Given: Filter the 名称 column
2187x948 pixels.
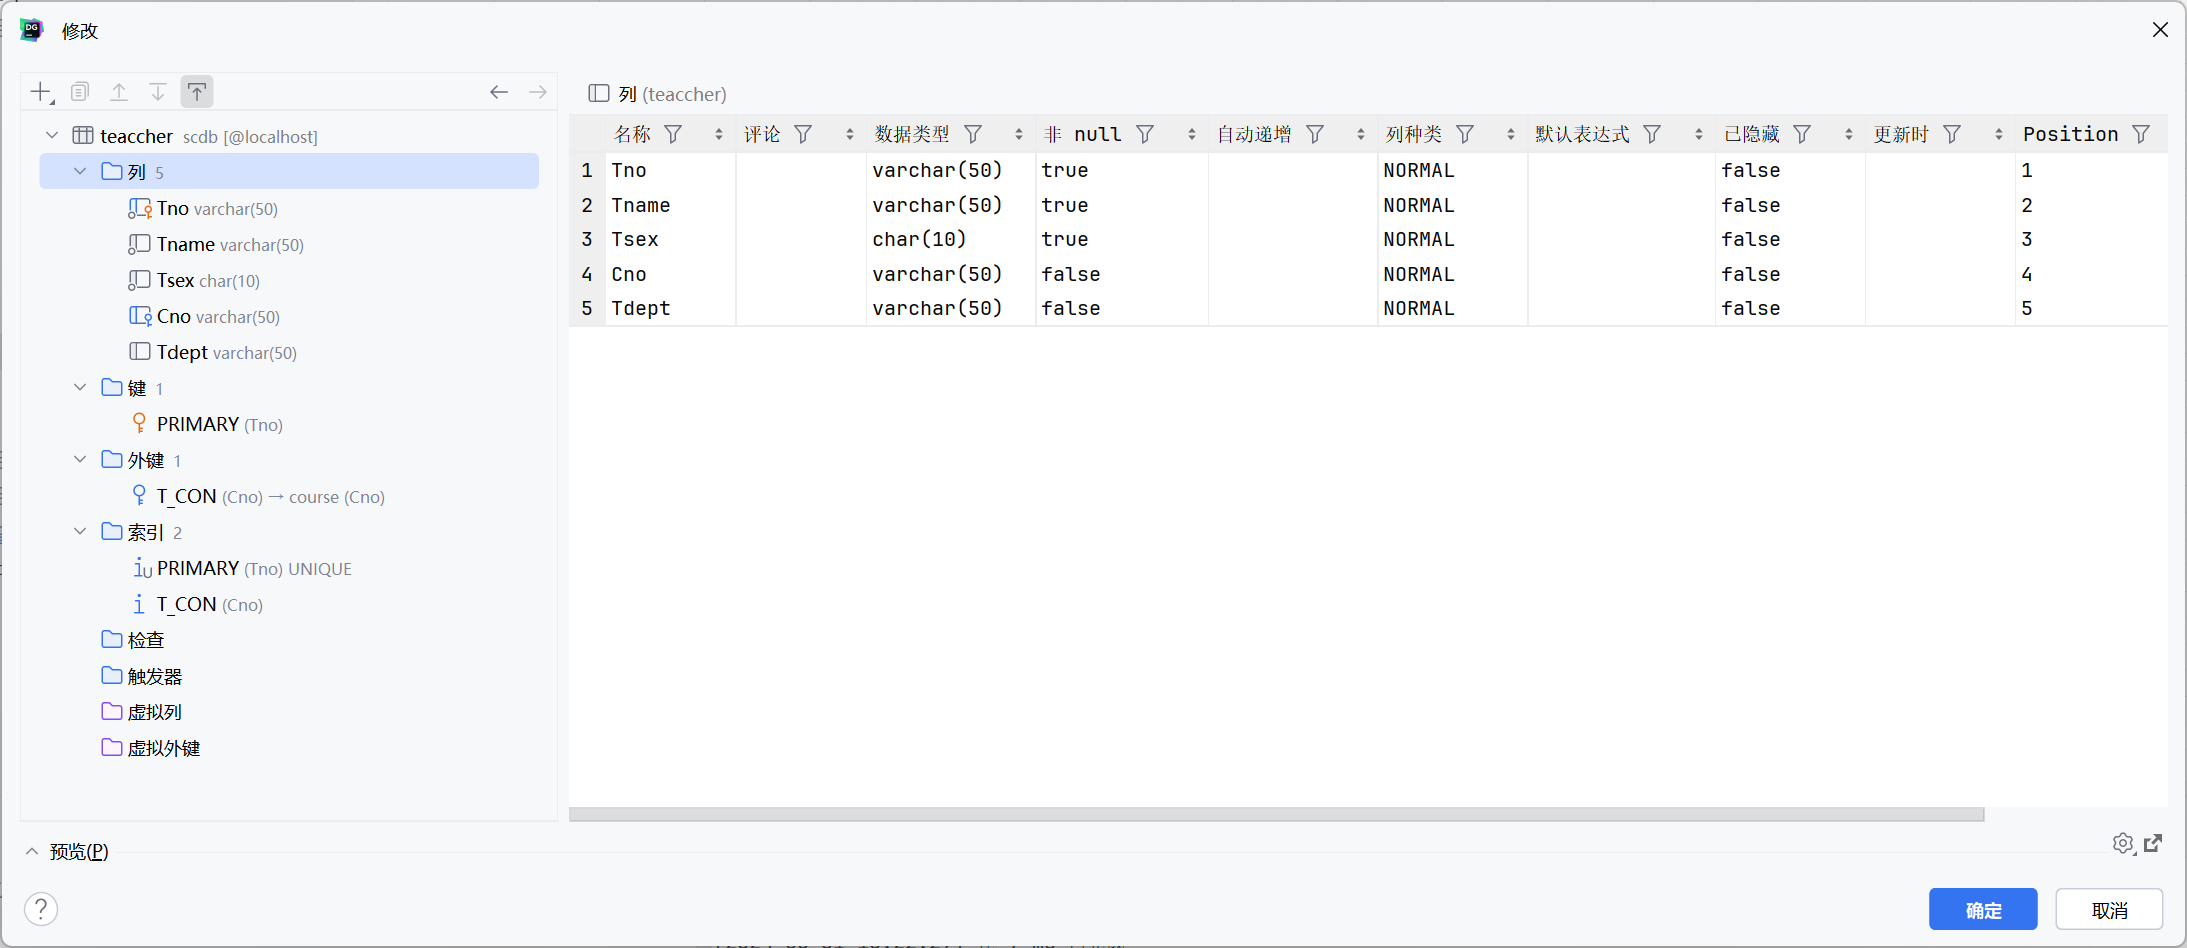Looking at the screenshot, I should coord(674,134).
